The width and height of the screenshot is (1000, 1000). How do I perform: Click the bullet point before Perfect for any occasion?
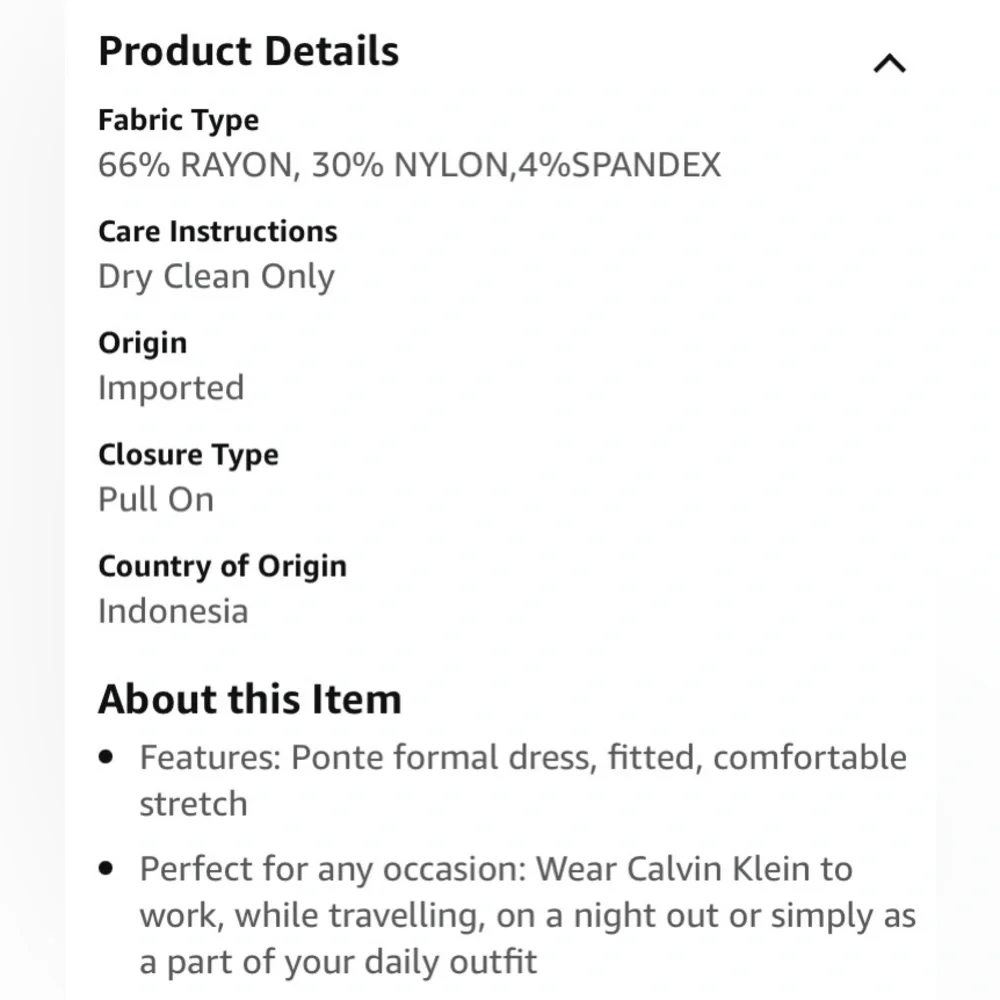pos(107,869)
